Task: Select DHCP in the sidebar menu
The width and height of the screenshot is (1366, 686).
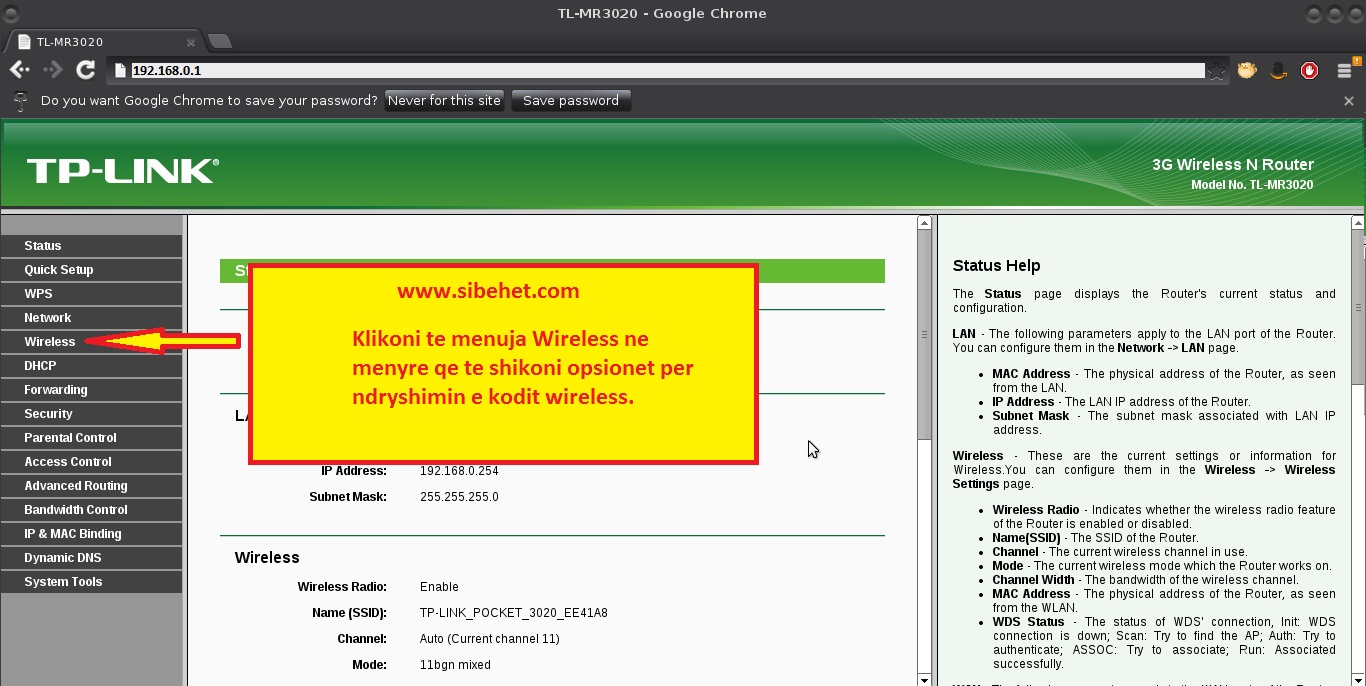Action: click(x=40, y=366)
